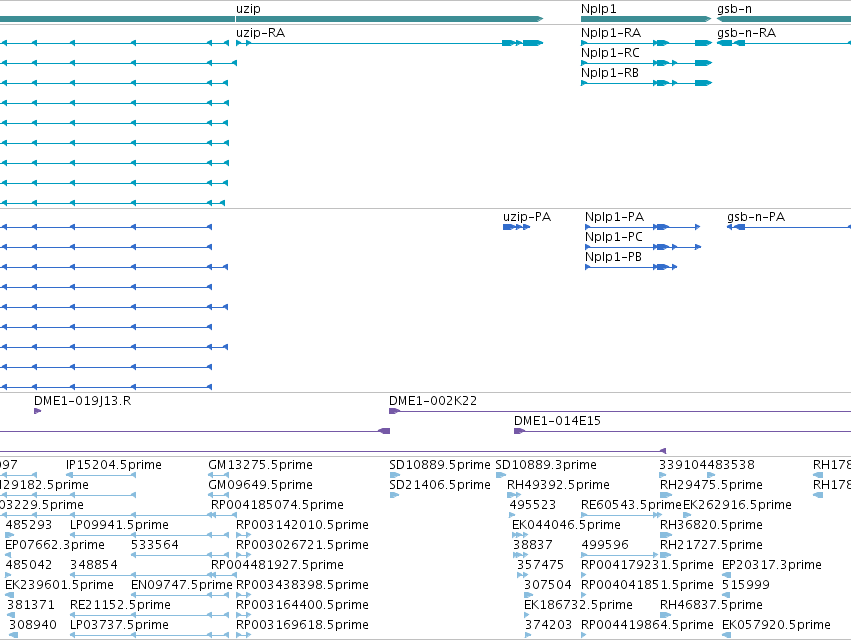This screenshot has width=851, height=640.
Task: Select the Nplp1-RC transcript label
Action: click(611, 53)
